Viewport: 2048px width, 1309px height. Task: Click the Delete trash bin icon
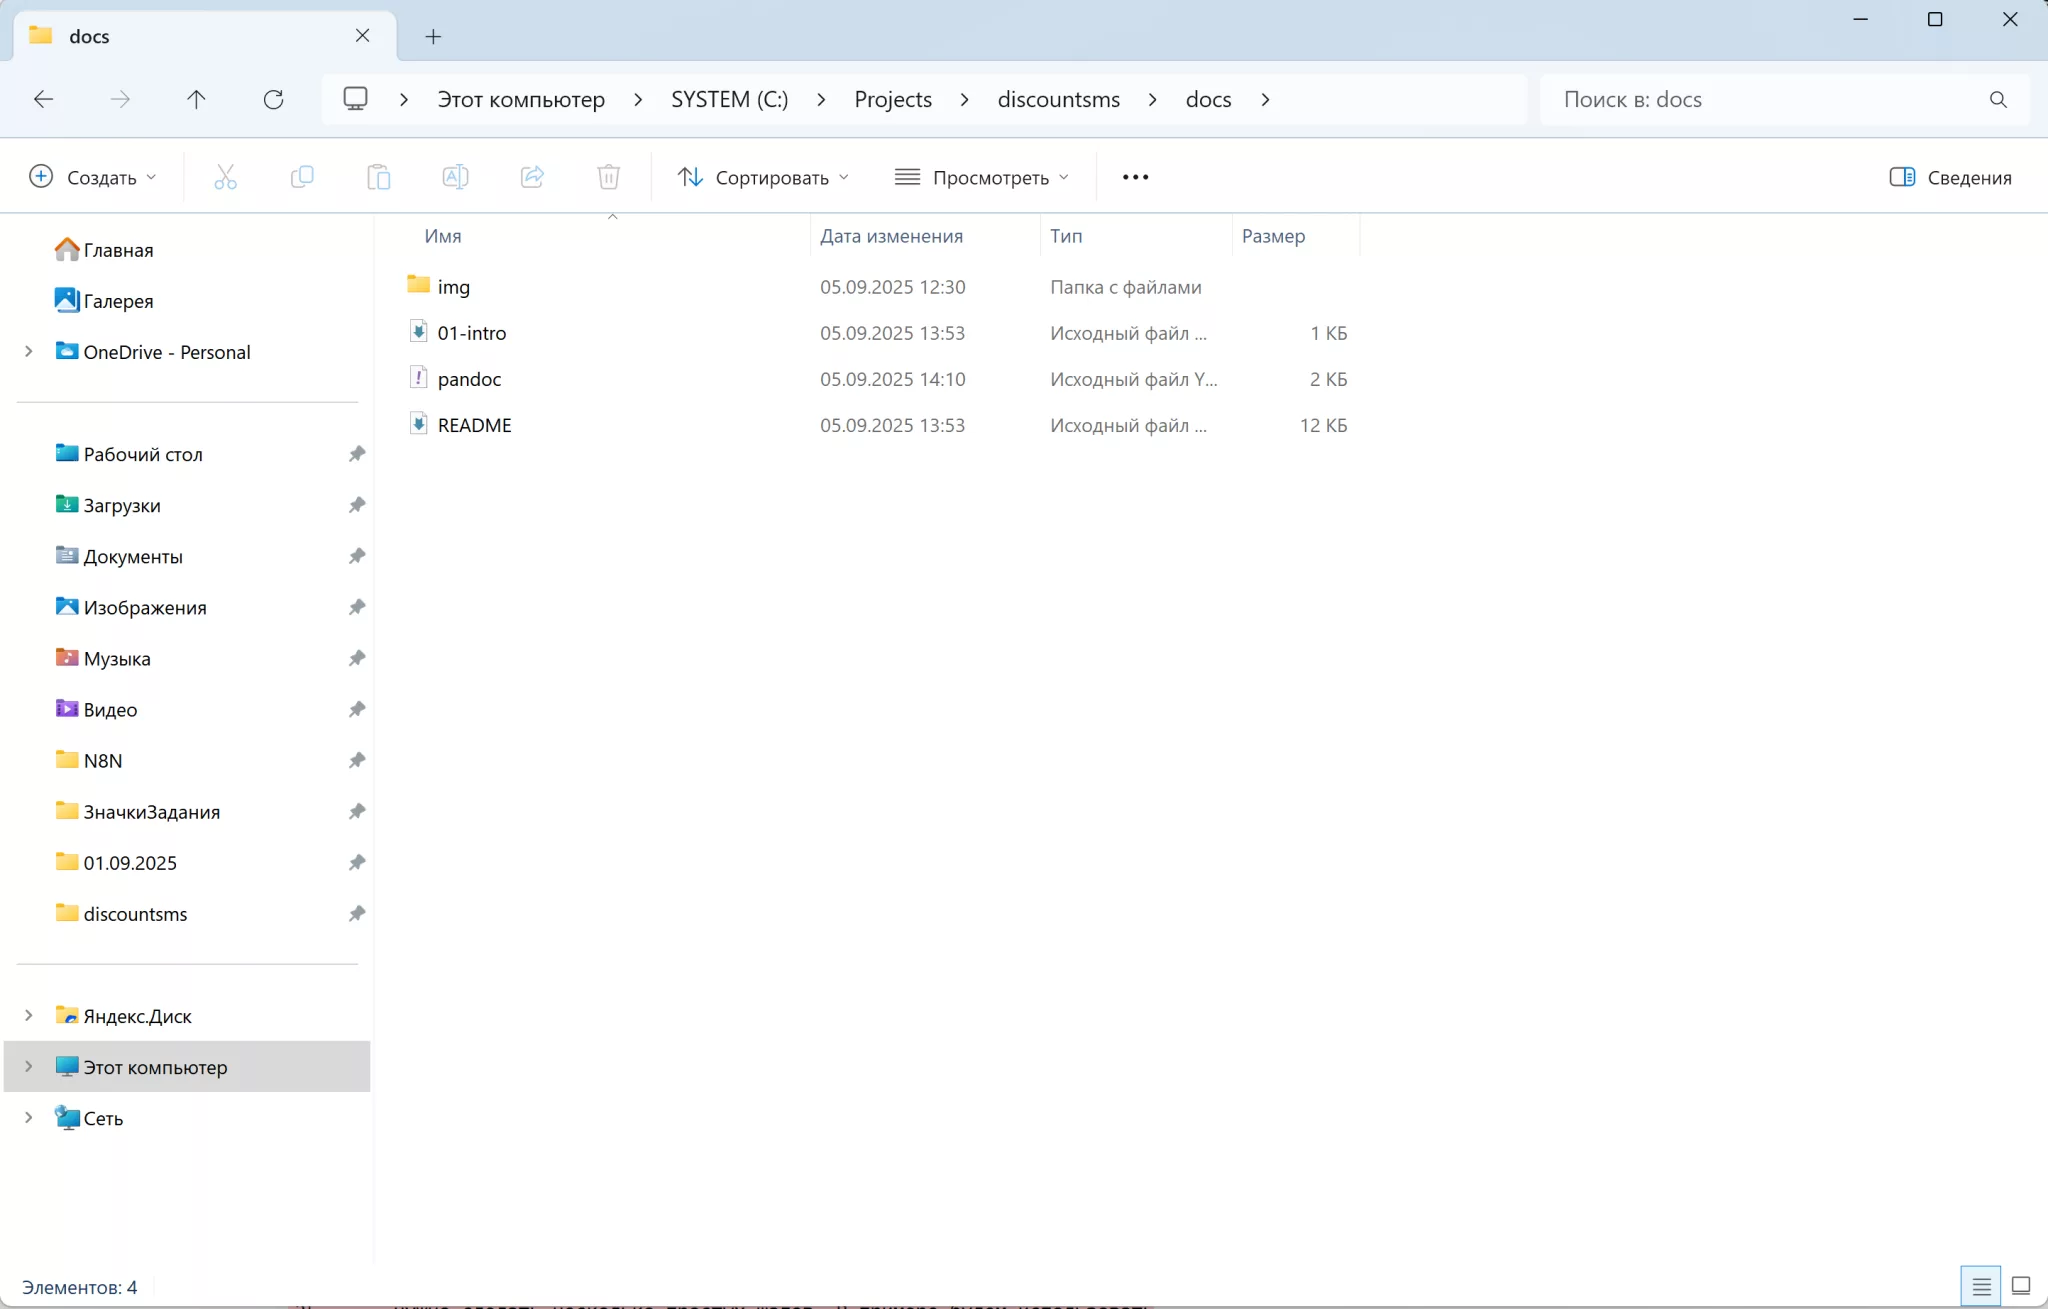tap(608, 177)
